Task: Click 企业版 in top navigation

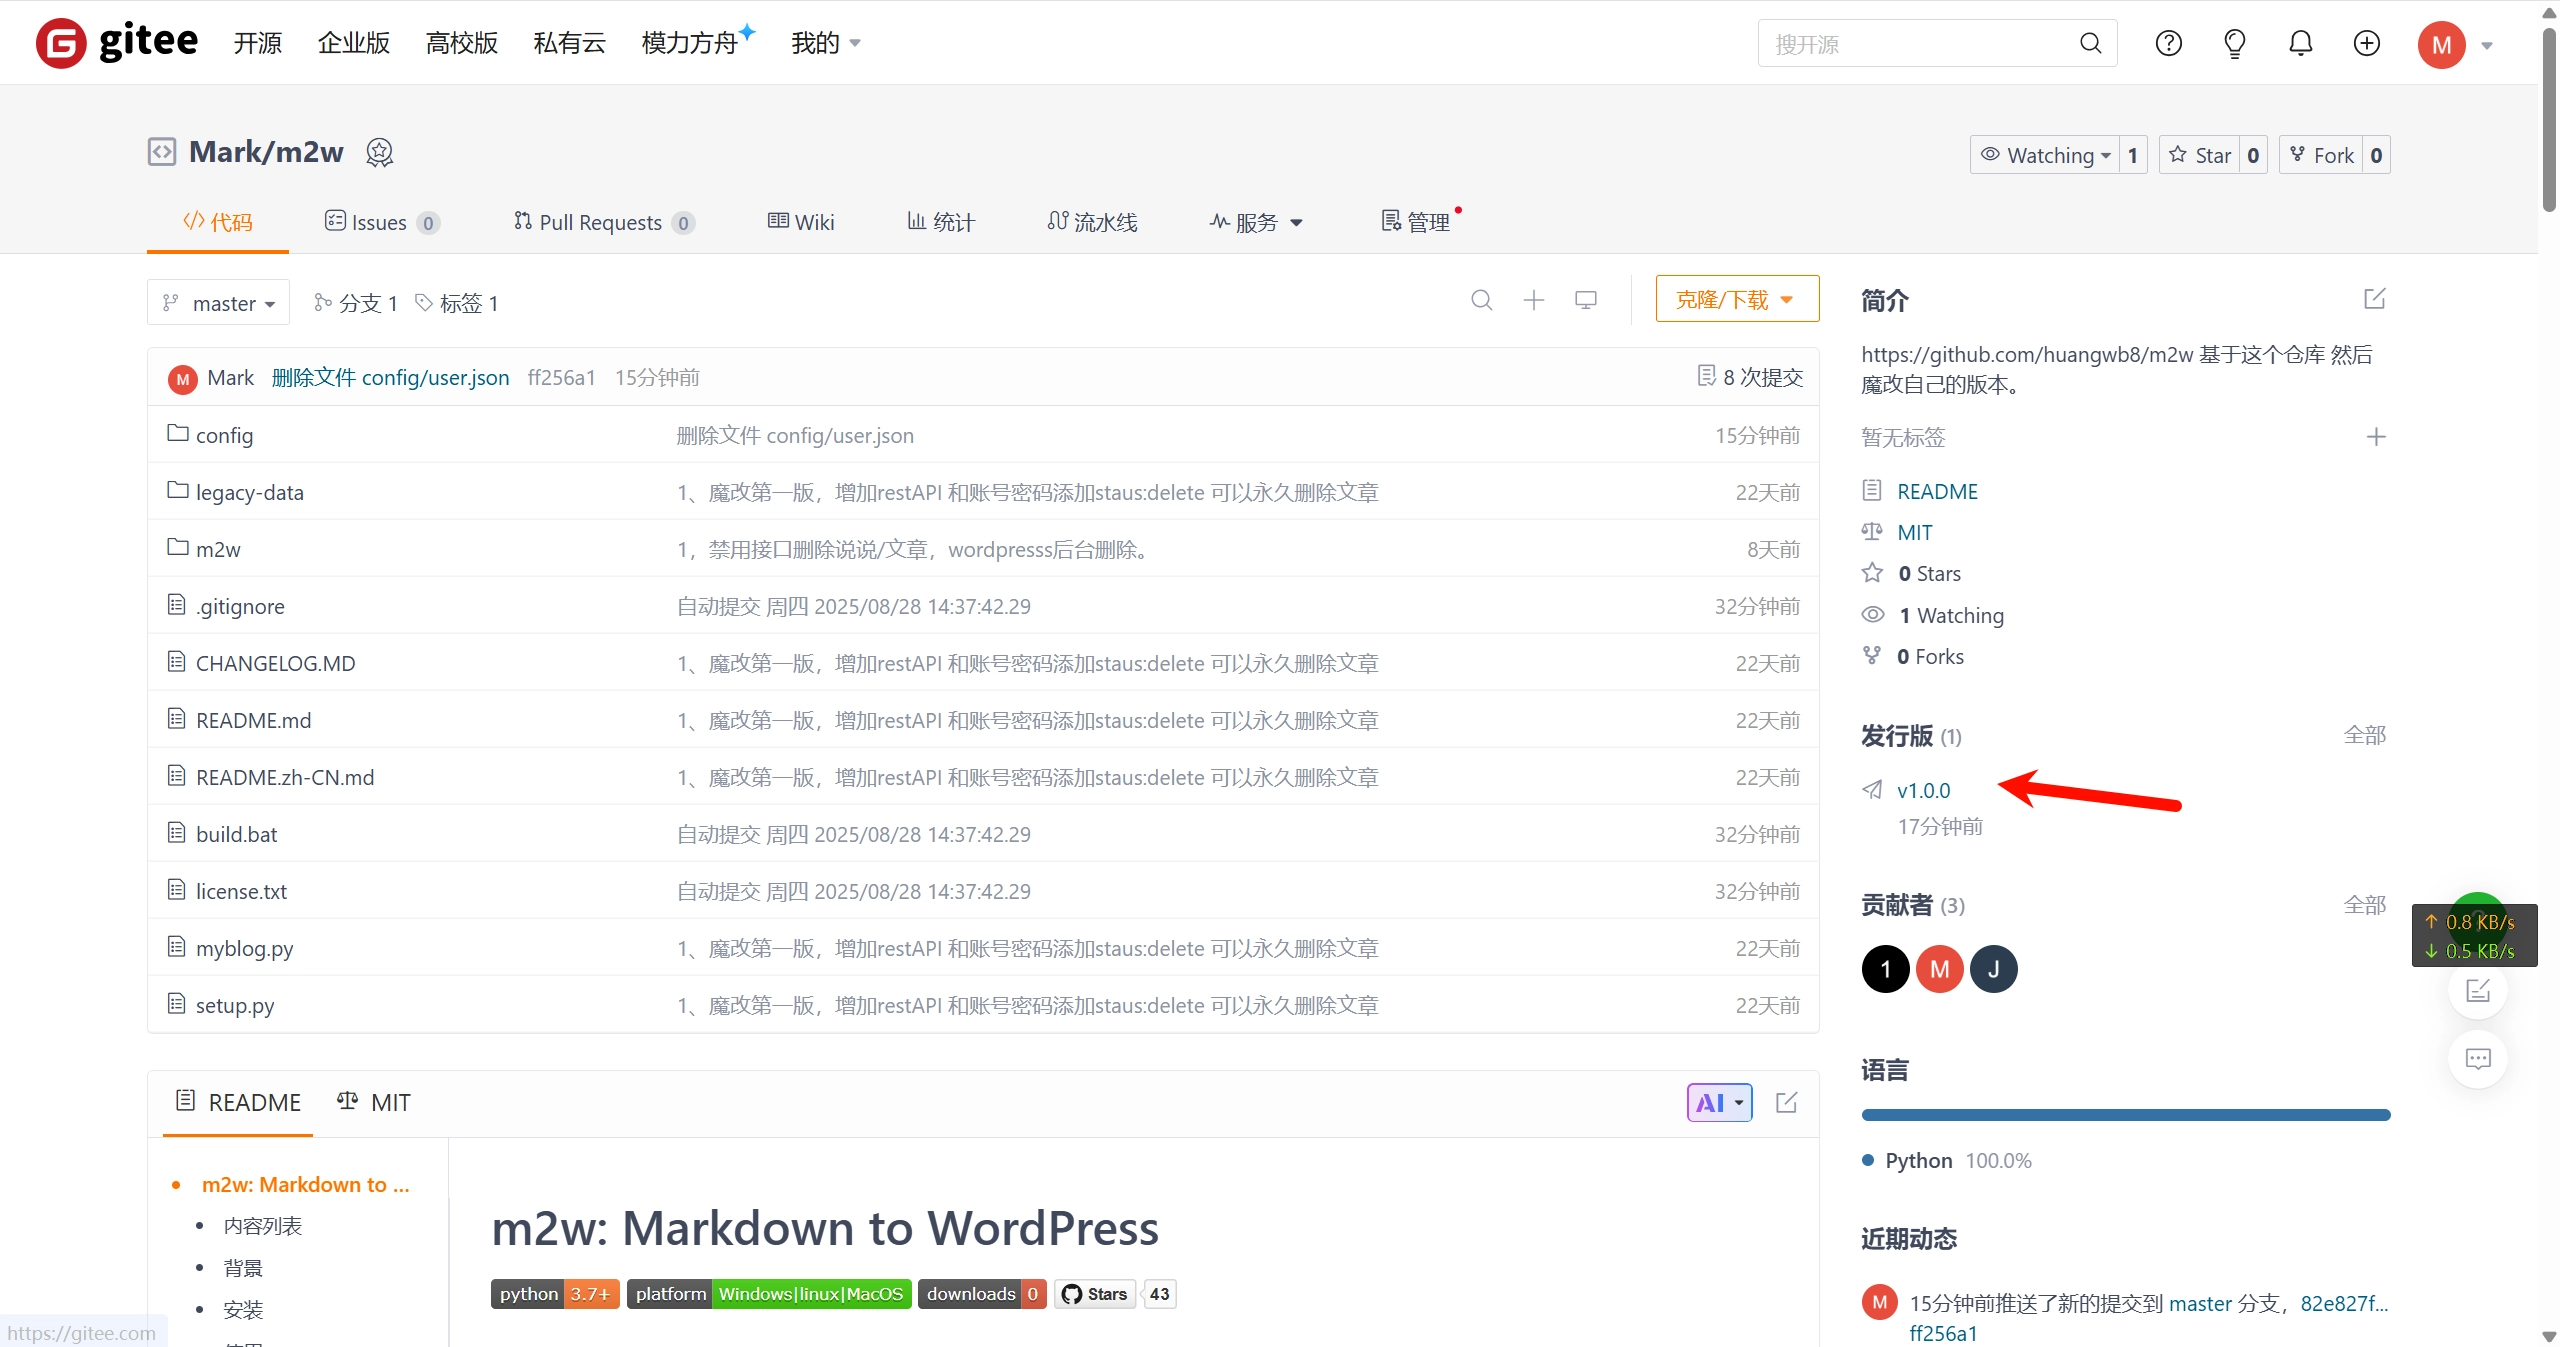Action: pos(354,43)
